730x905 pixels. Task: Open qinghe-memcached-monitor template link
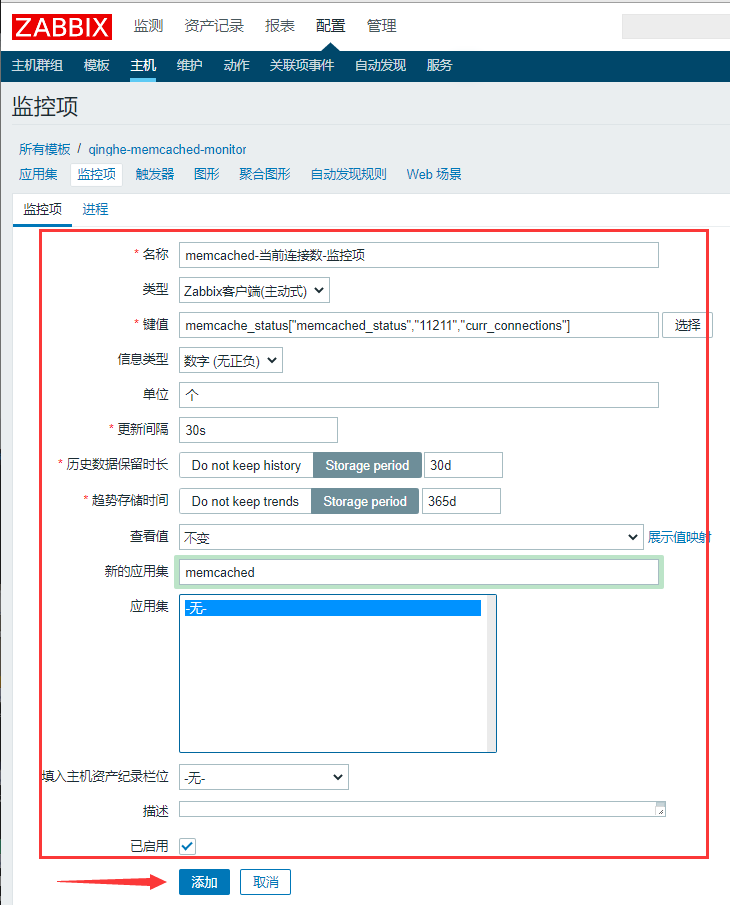point(167,149)
